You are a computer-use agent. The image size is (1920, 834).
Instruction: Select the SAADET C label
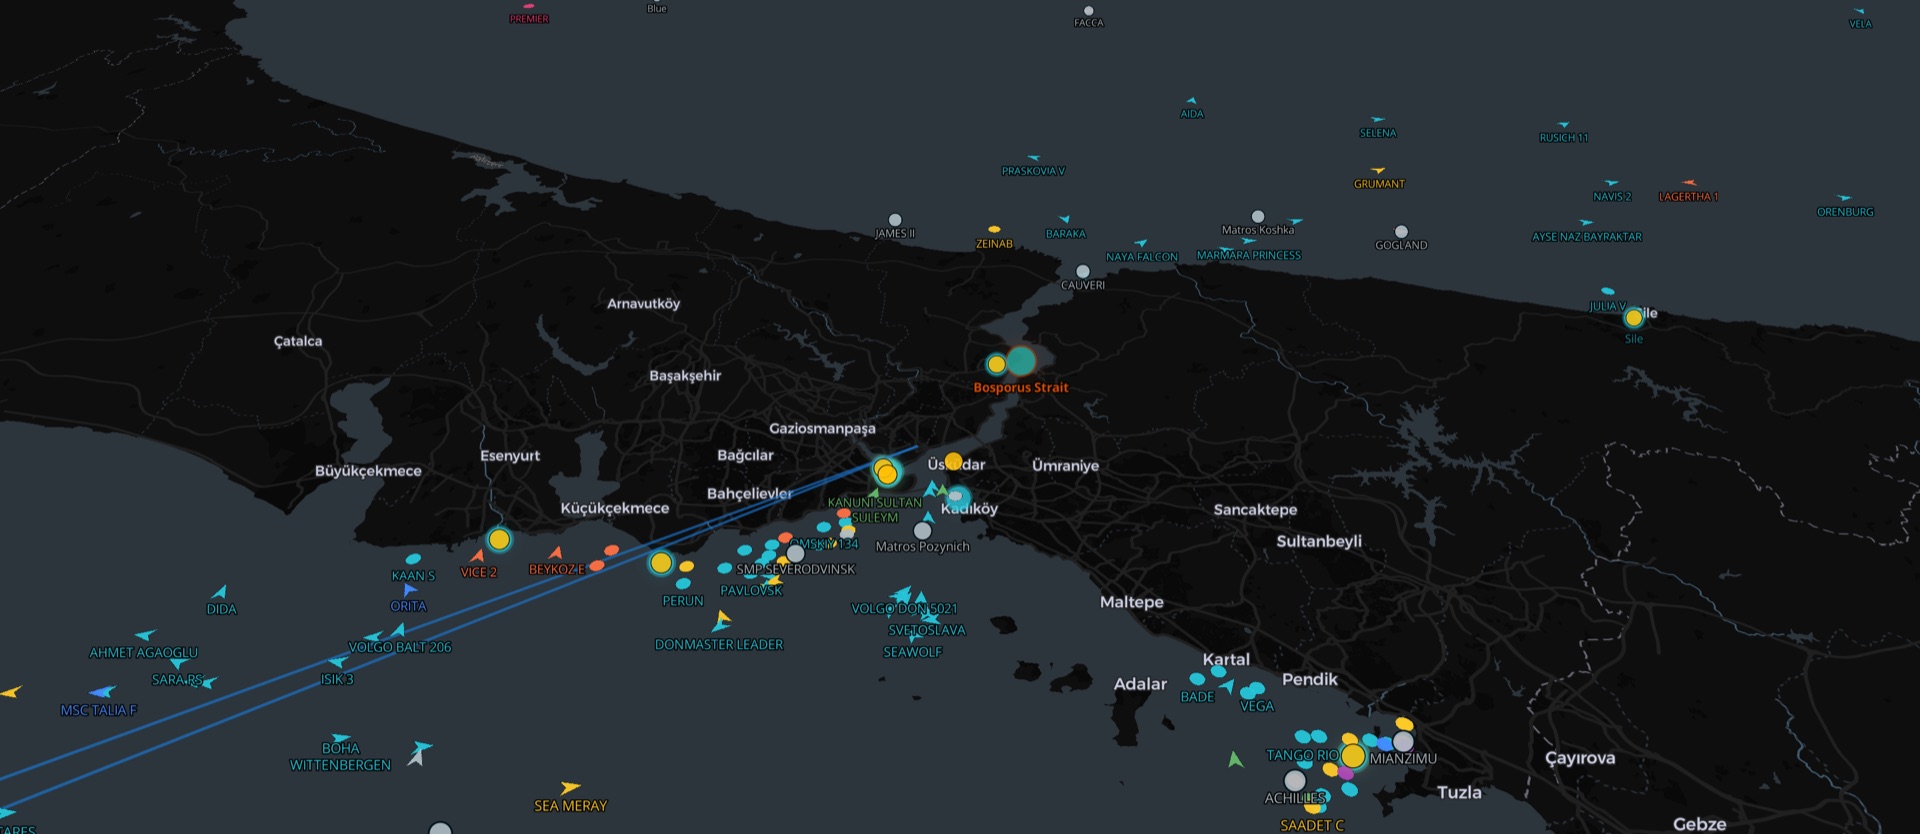[x=1312, y=826]
